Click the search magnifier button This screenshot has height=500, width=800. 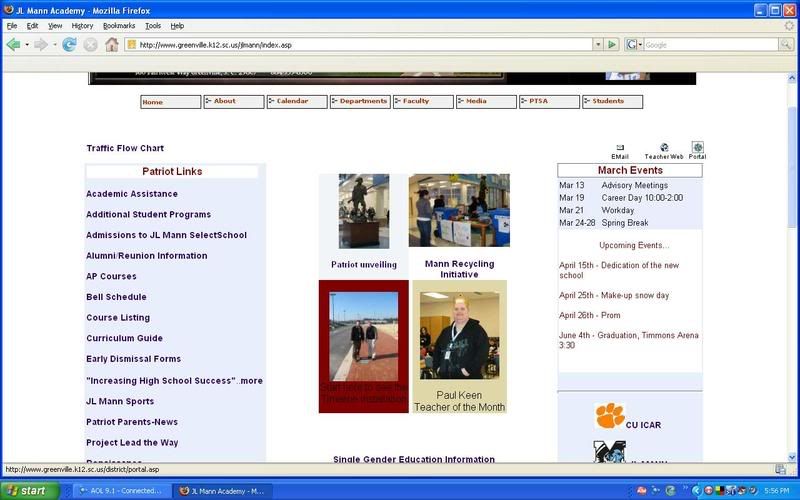pyautogui.click(x=786, y=45)
